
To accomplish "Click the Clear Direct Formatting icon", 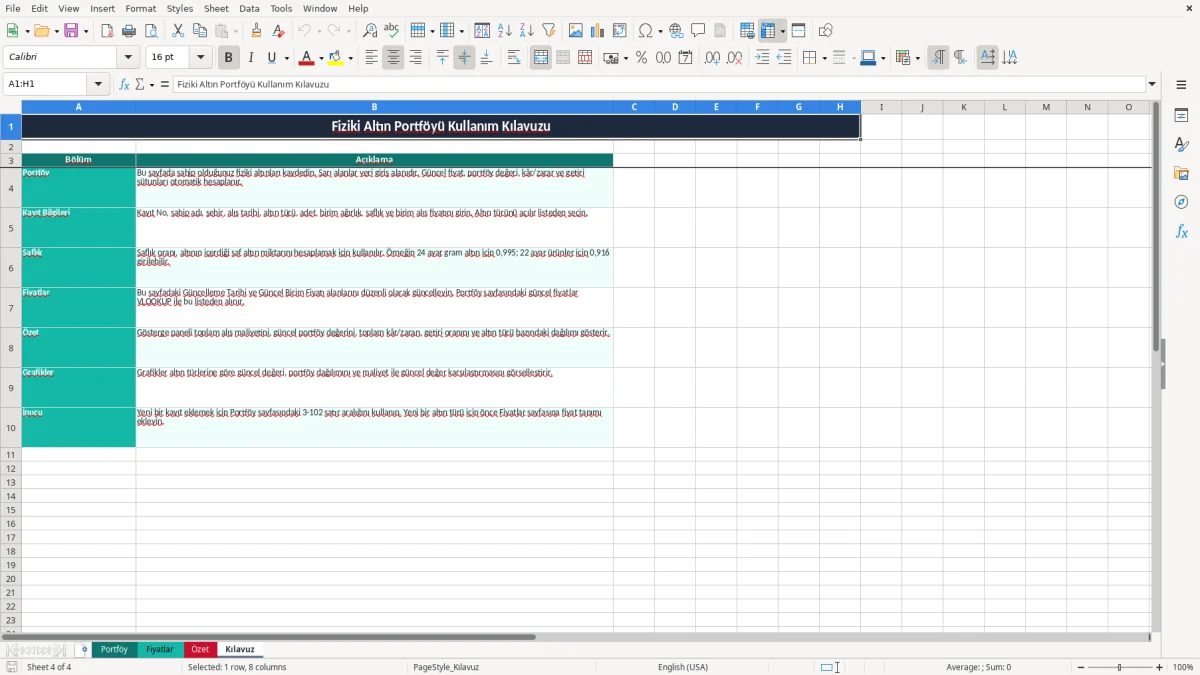I will (278, 31).
